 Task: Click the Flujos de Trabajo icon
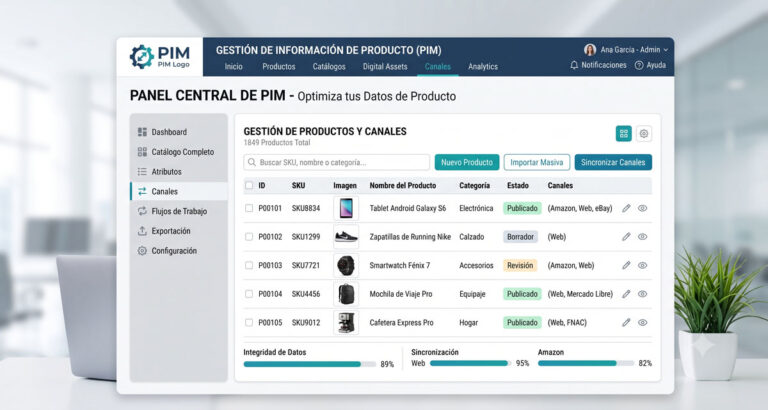[x=142, y=211]
